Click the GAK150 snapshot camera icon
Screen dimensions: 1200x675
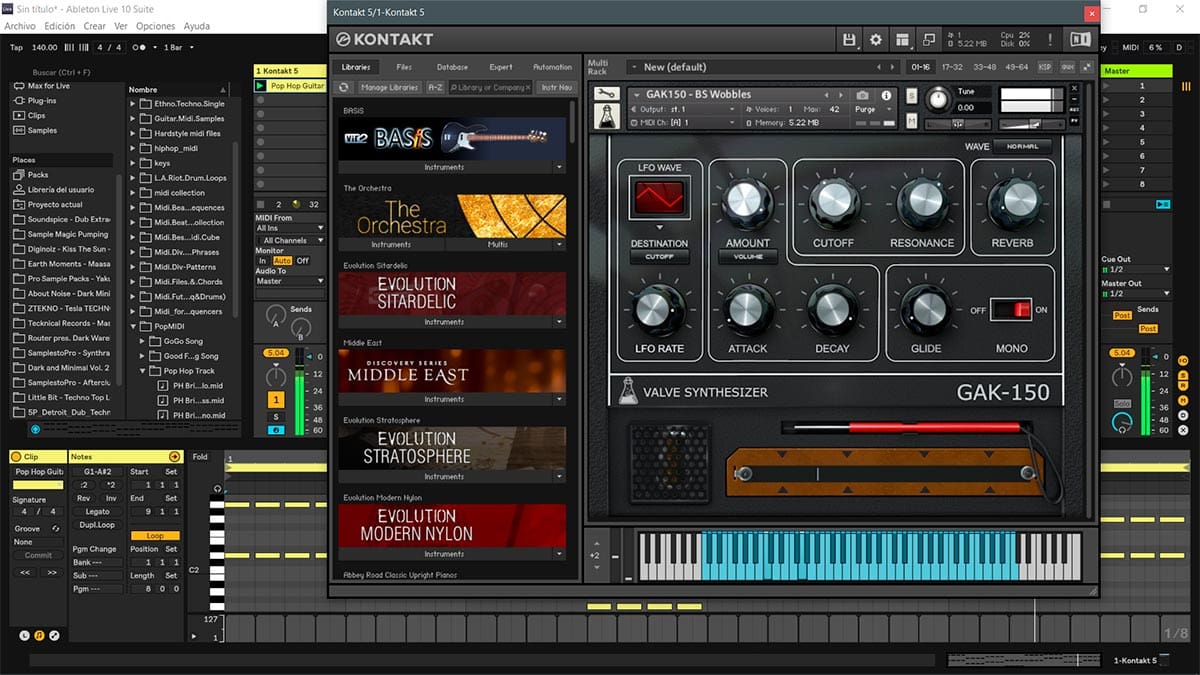862,95
